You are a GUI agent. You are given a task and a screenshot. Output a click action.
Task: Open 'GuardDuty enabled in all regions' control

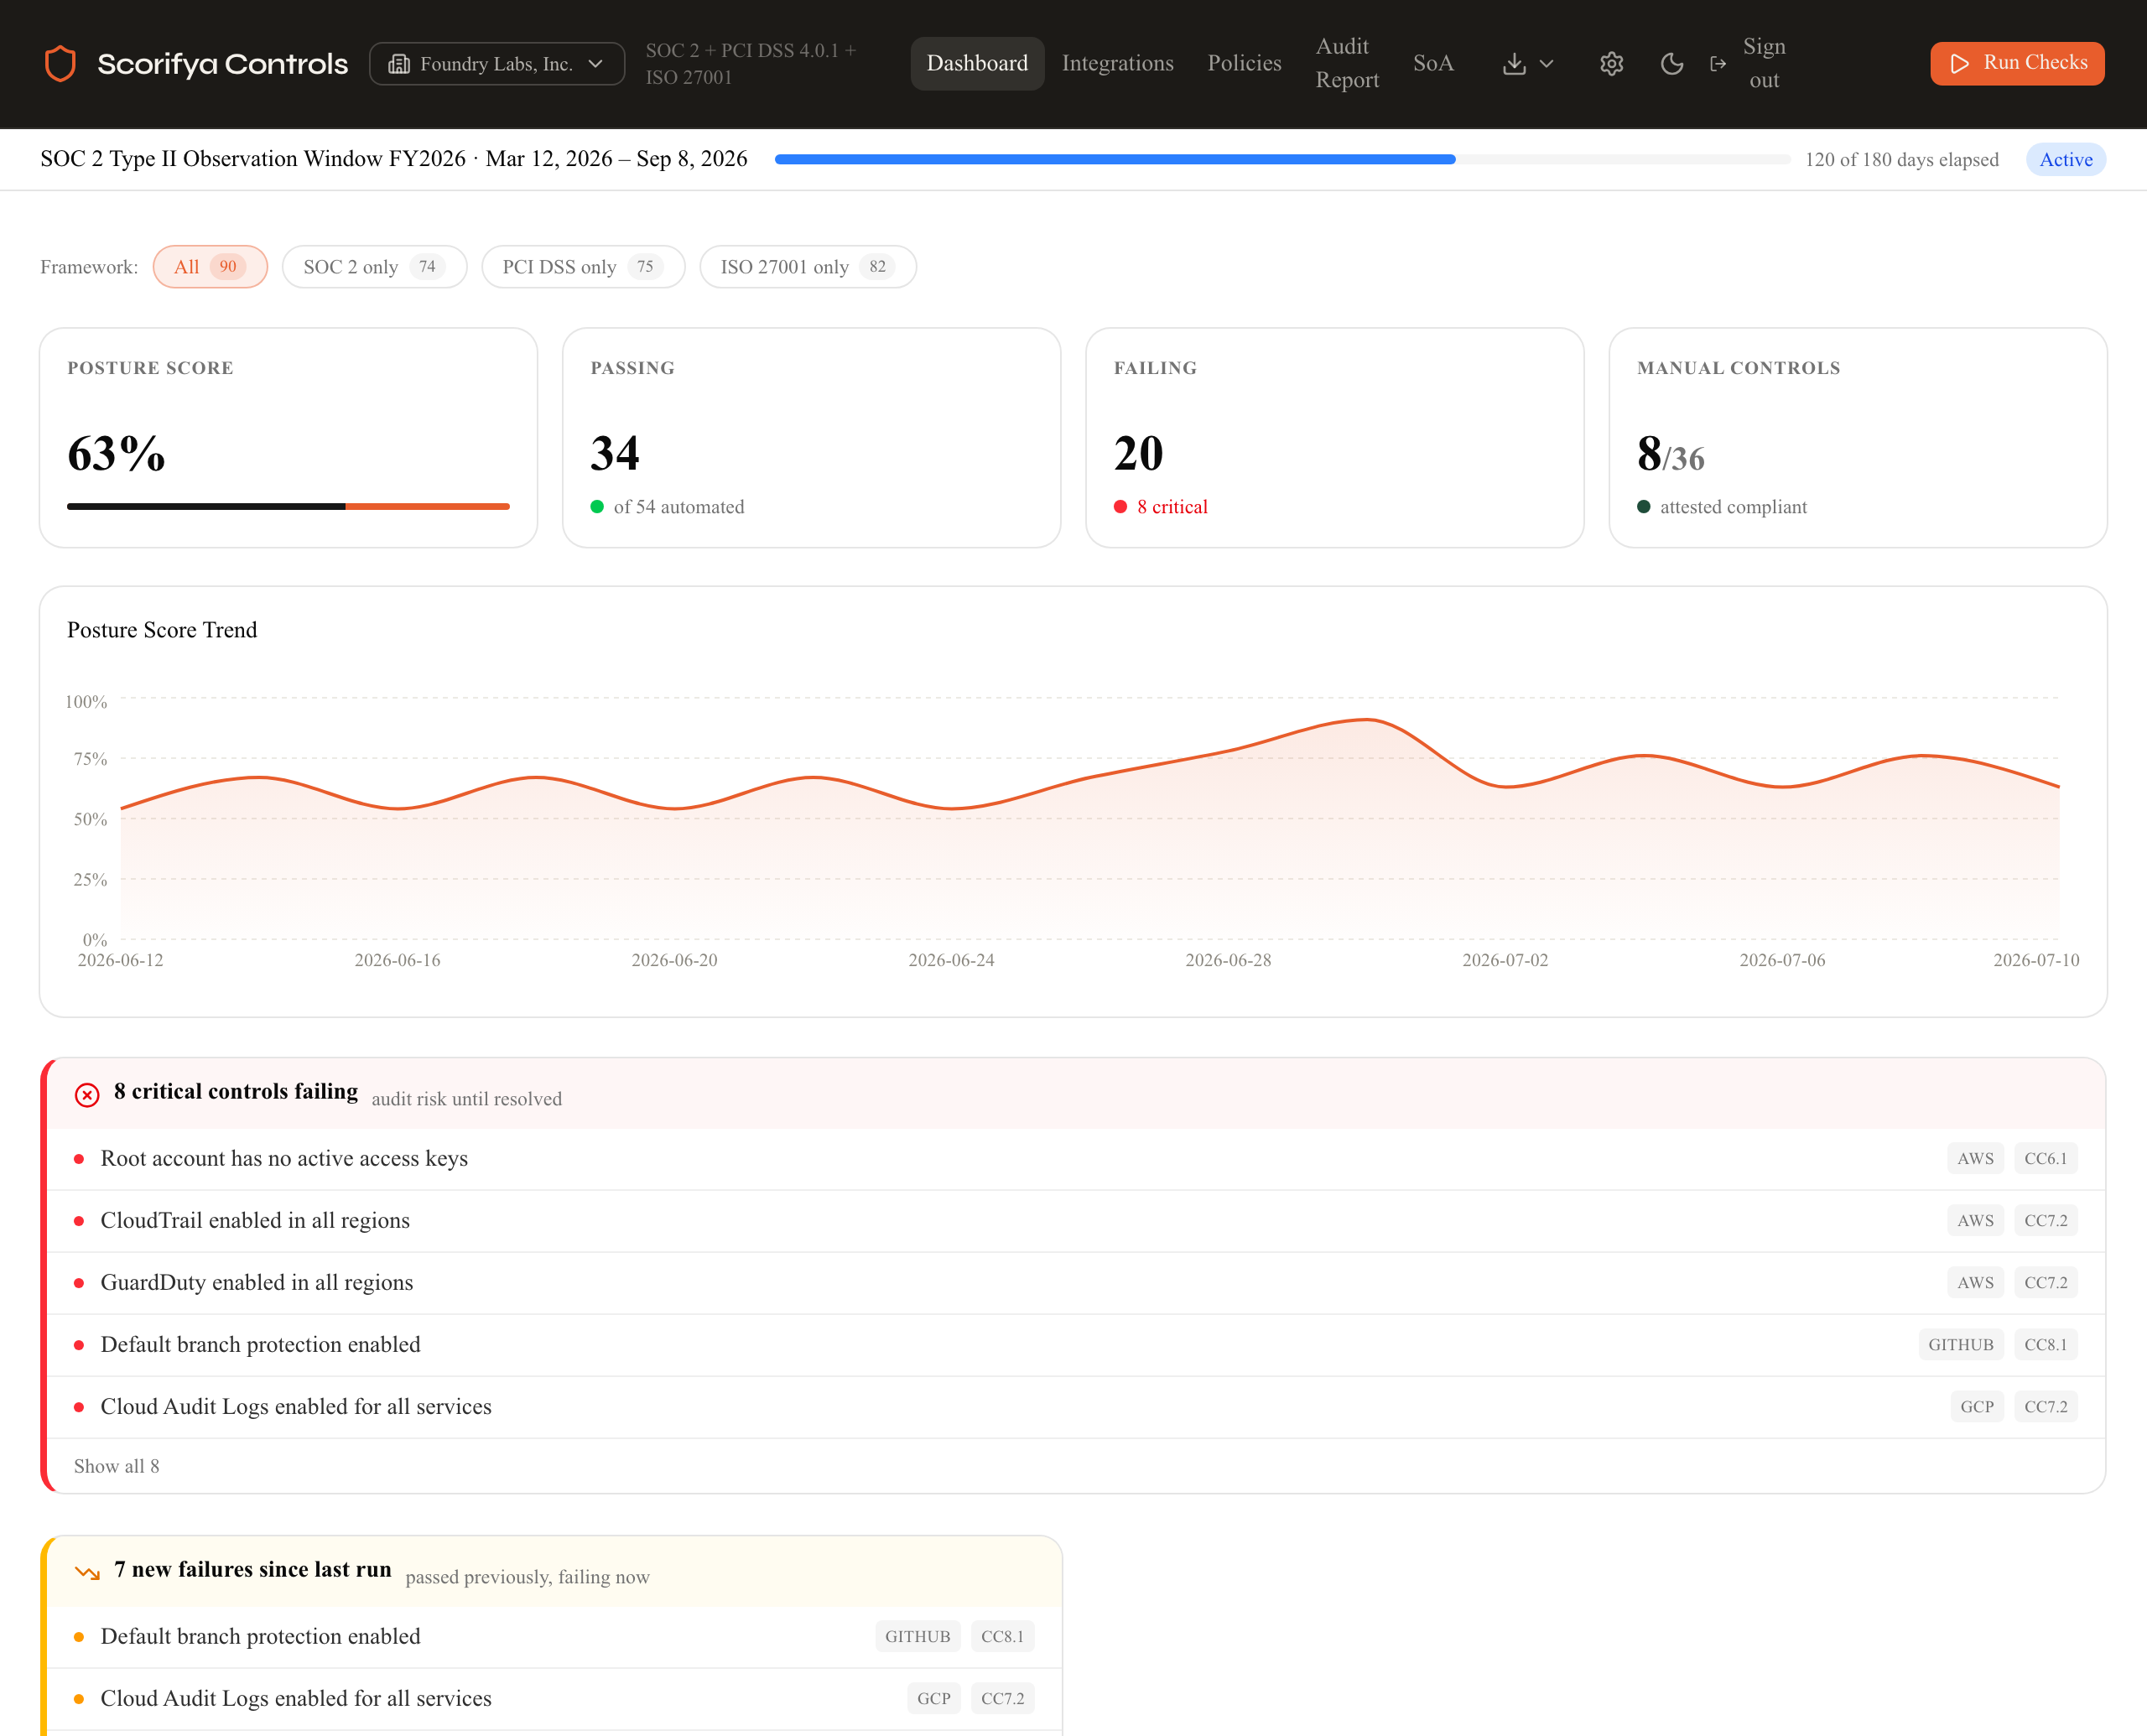tap(1076, 1283)
